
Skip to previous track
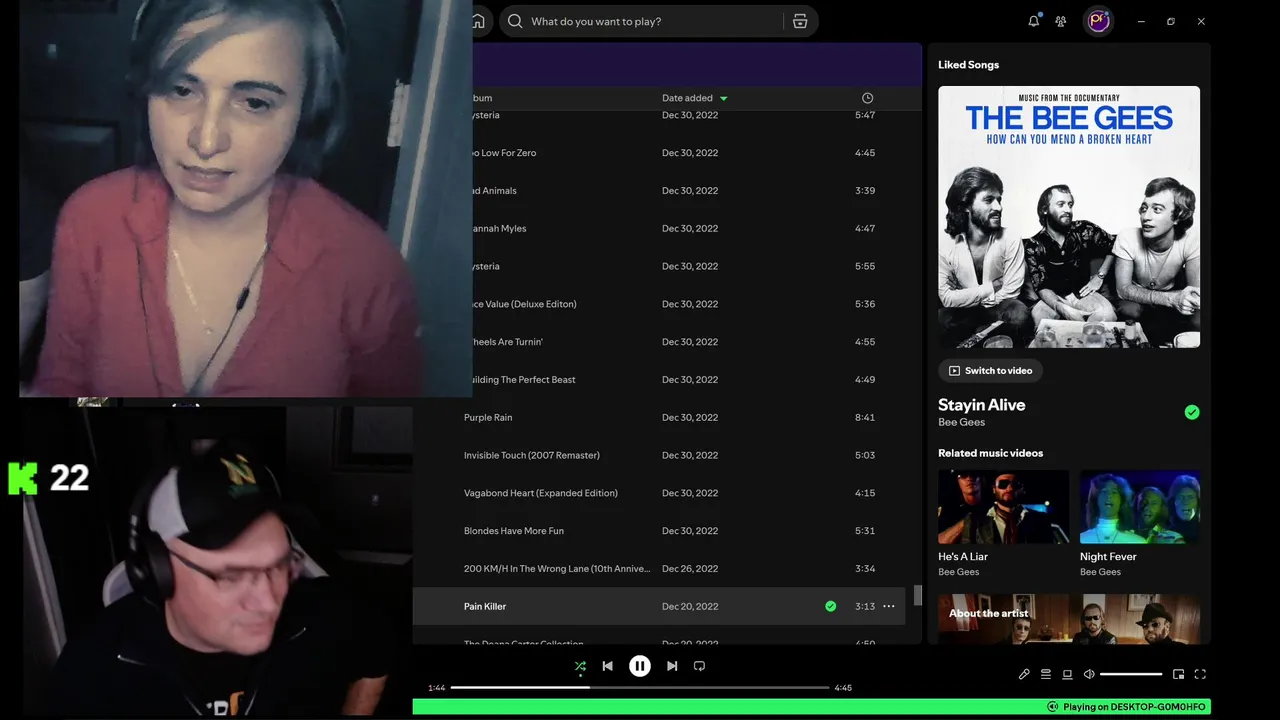tap(607, 666)
